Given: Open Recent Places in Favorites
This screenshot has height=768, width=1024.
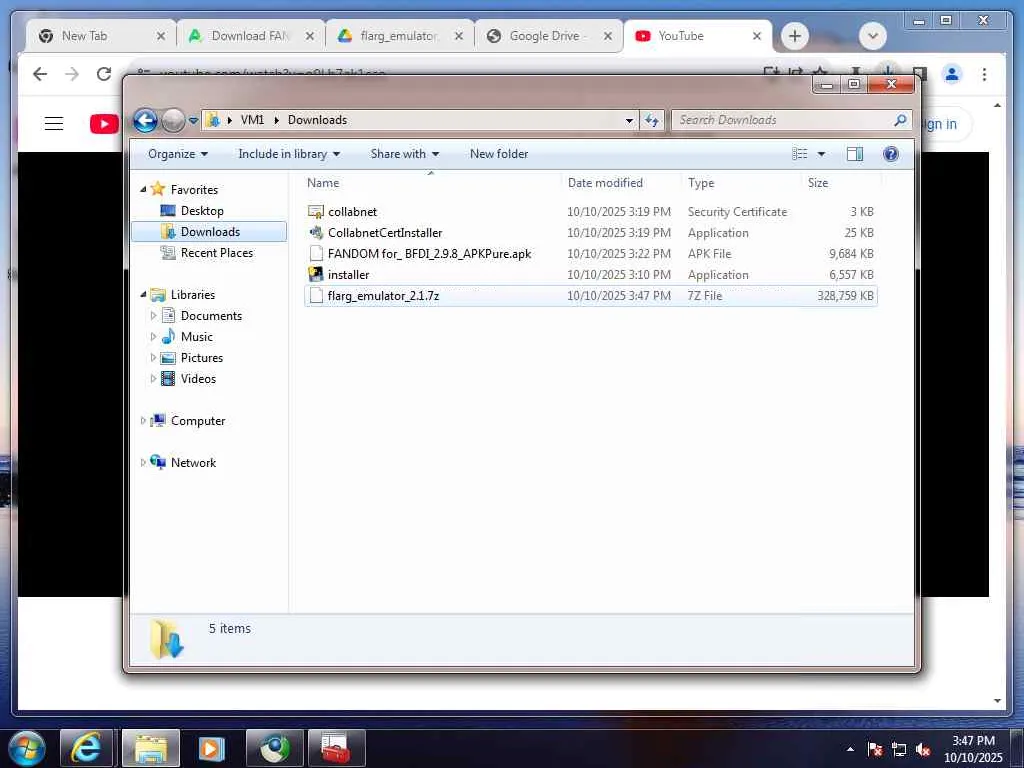Looking at the screenshot, I should [x=216, y=253].
